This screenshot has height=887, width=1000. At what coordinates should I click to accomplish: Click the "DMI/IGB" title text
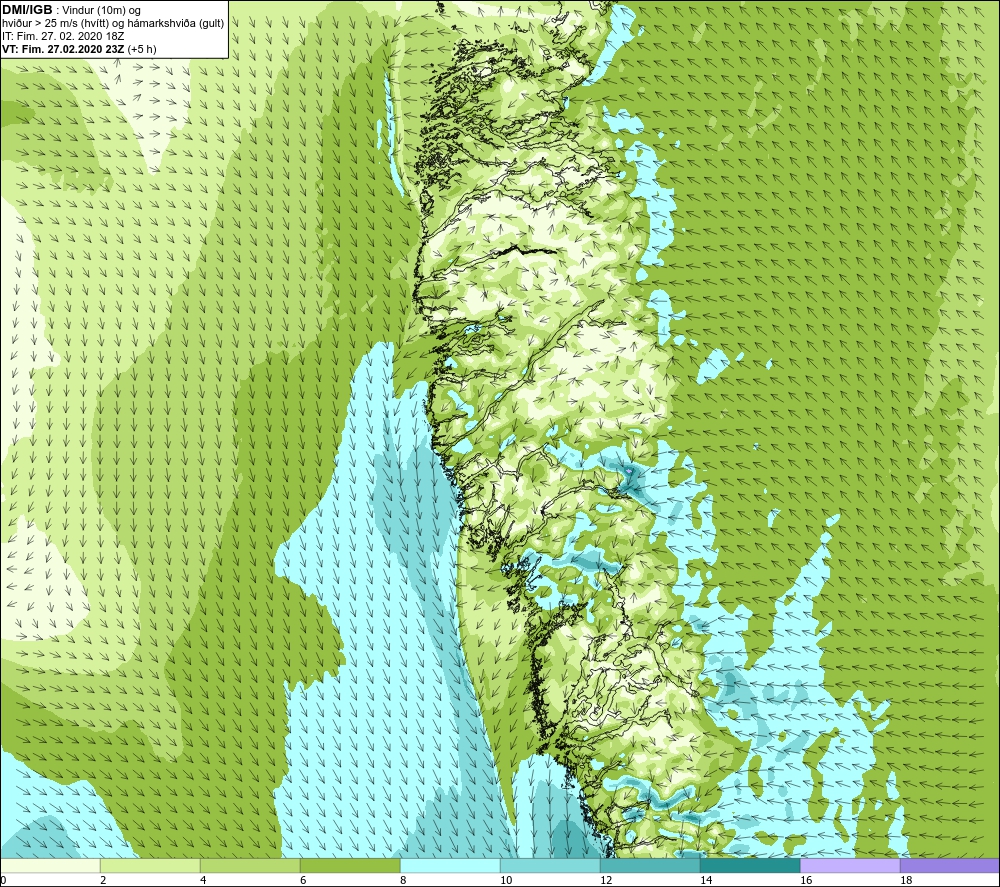coord(27,10)
